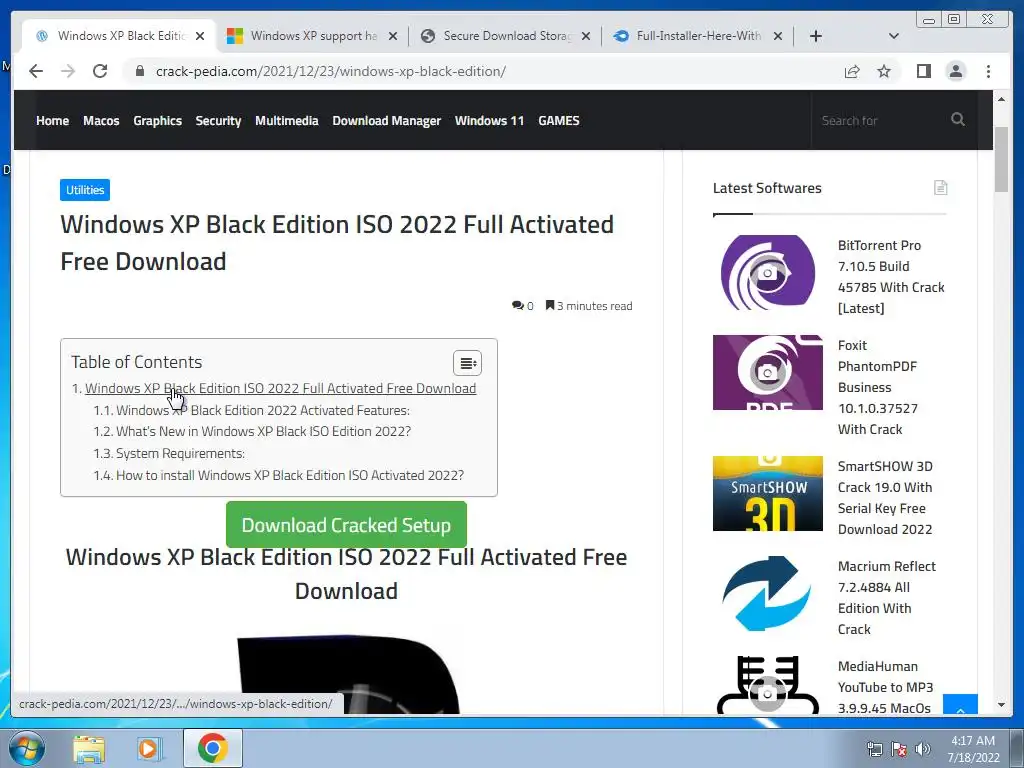This screenshot has width=1024, height=768.
Task: Open the Windows Start button
Action: (x=27, y=748)
